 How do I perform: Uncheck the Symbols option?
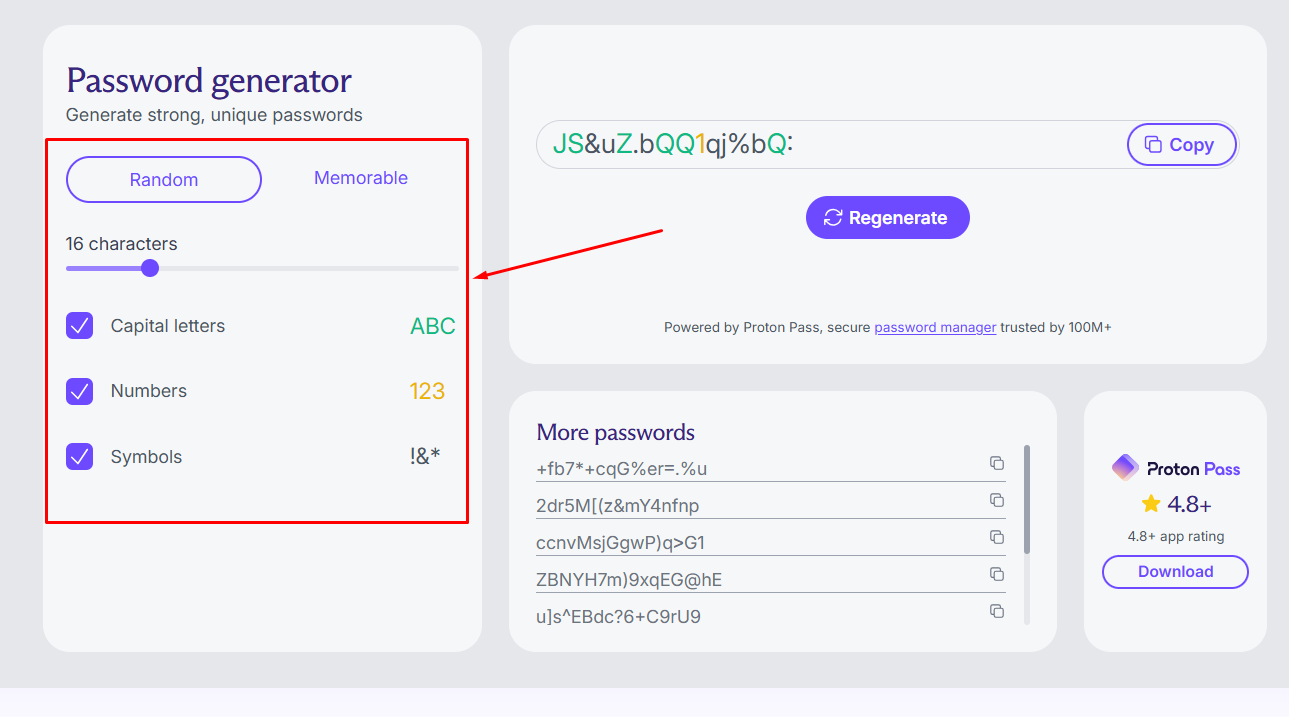point(79,457)
